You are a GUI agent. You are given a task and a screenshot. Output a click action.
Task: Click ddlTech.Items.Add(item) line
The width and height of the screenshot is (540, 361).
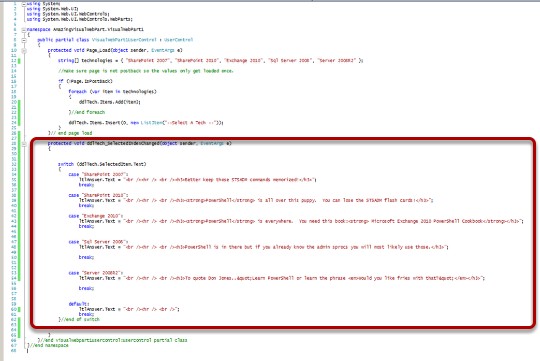click(x=110, y=102)
